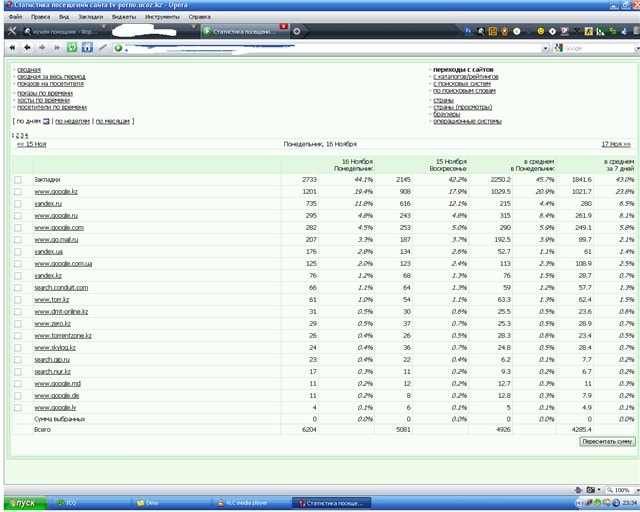Click the blue Photoshop-style toolbar icon
The width and height of the screenshot is (640, 512).
[x=469, y=31]
